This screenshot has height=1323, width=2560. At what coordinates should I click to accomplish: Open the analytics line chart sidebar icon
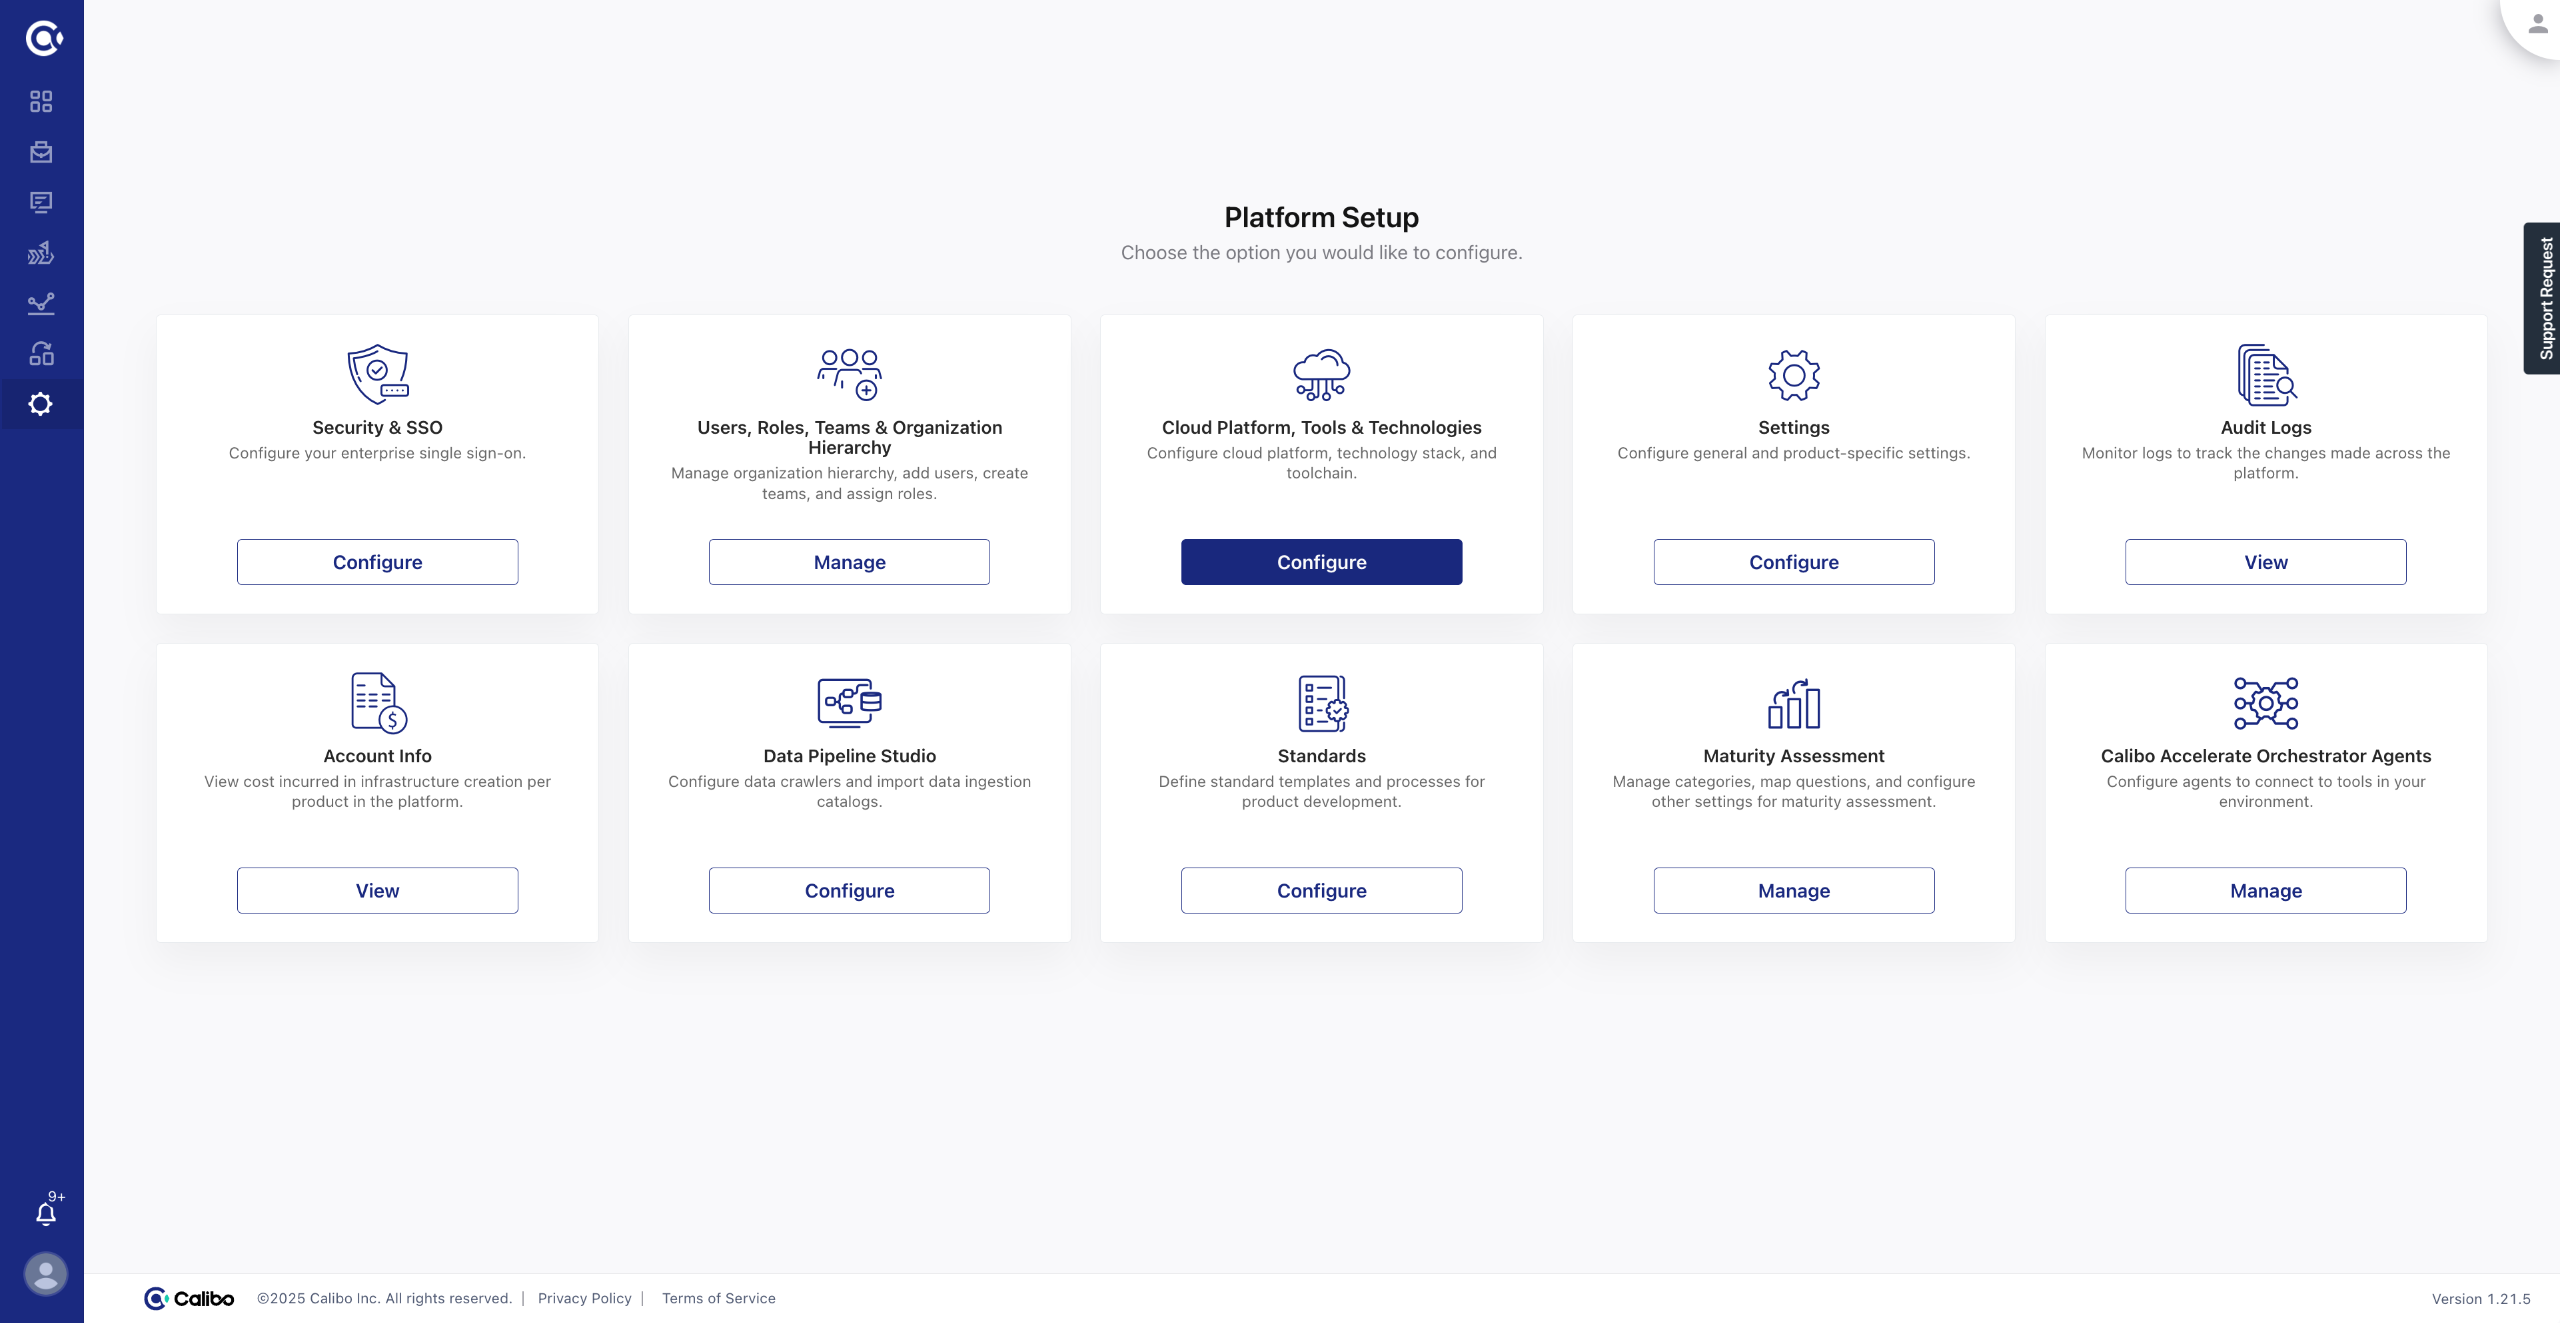(41, 303)
